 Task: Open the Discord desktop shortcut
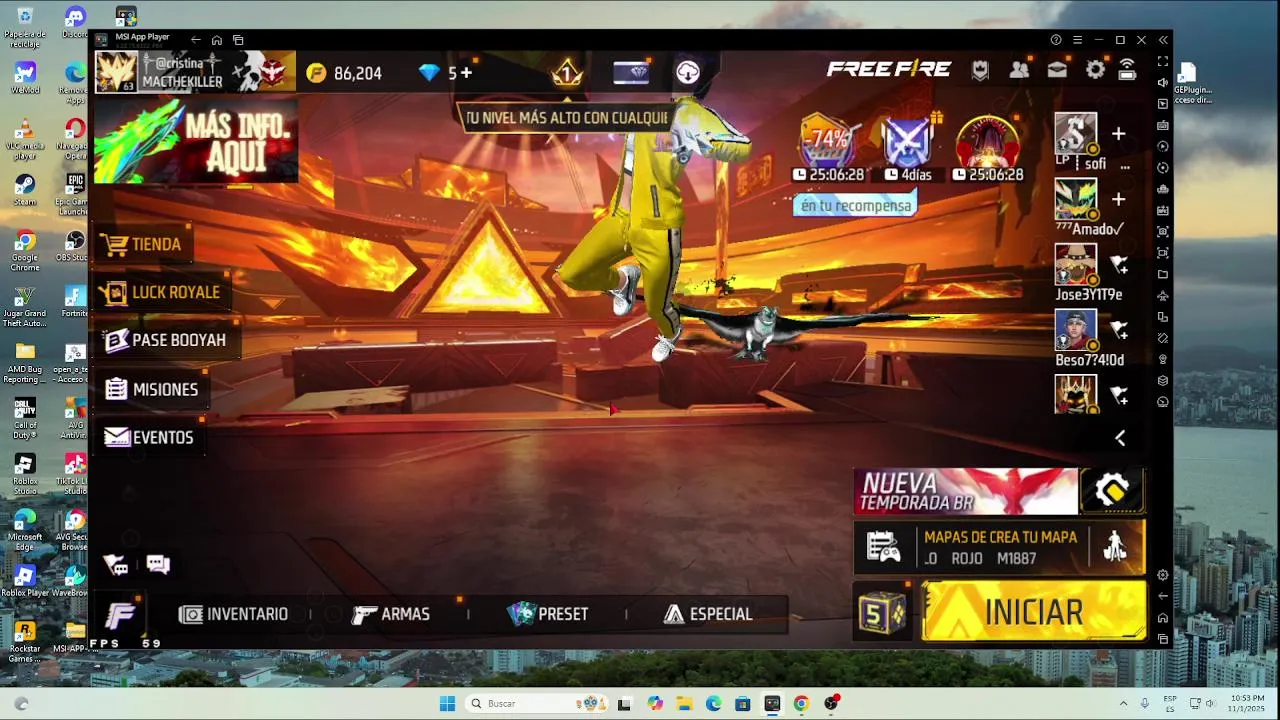coord(75,23)
